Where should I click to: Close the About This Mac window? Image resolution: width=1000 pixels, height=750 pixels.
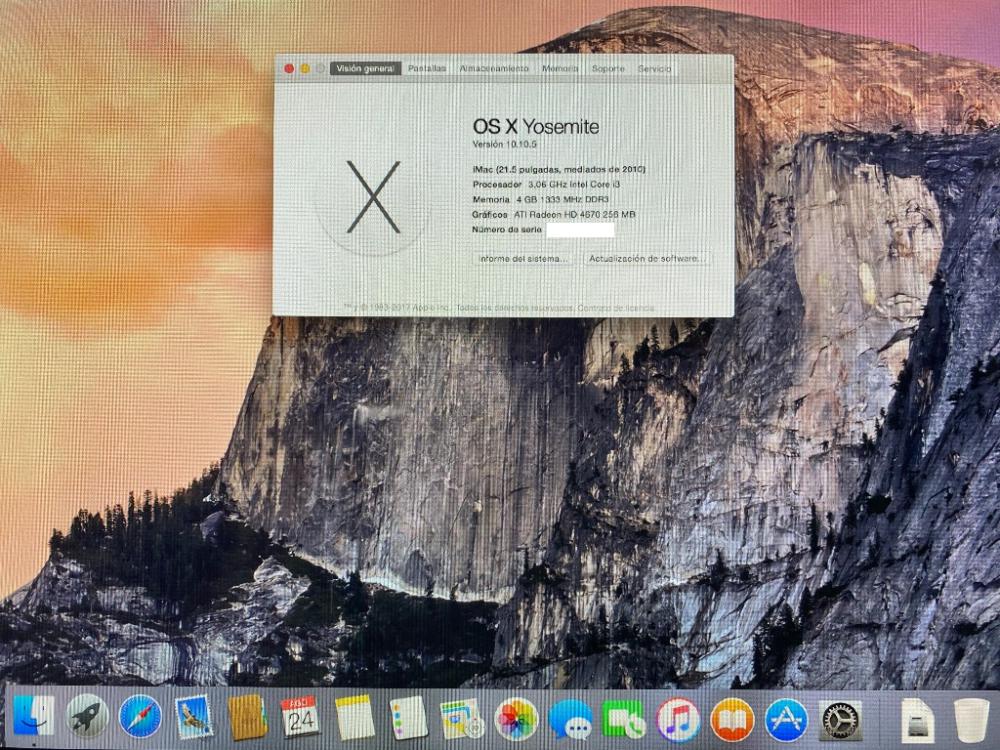tap(289, 68)
